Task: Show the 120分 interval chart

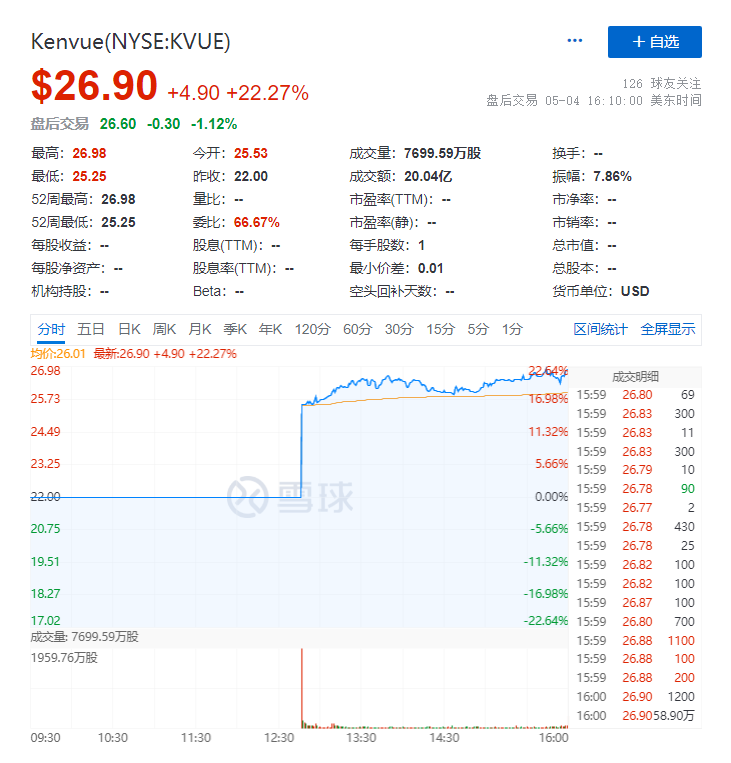Action: pyautogui.click(x=312, y=329)
